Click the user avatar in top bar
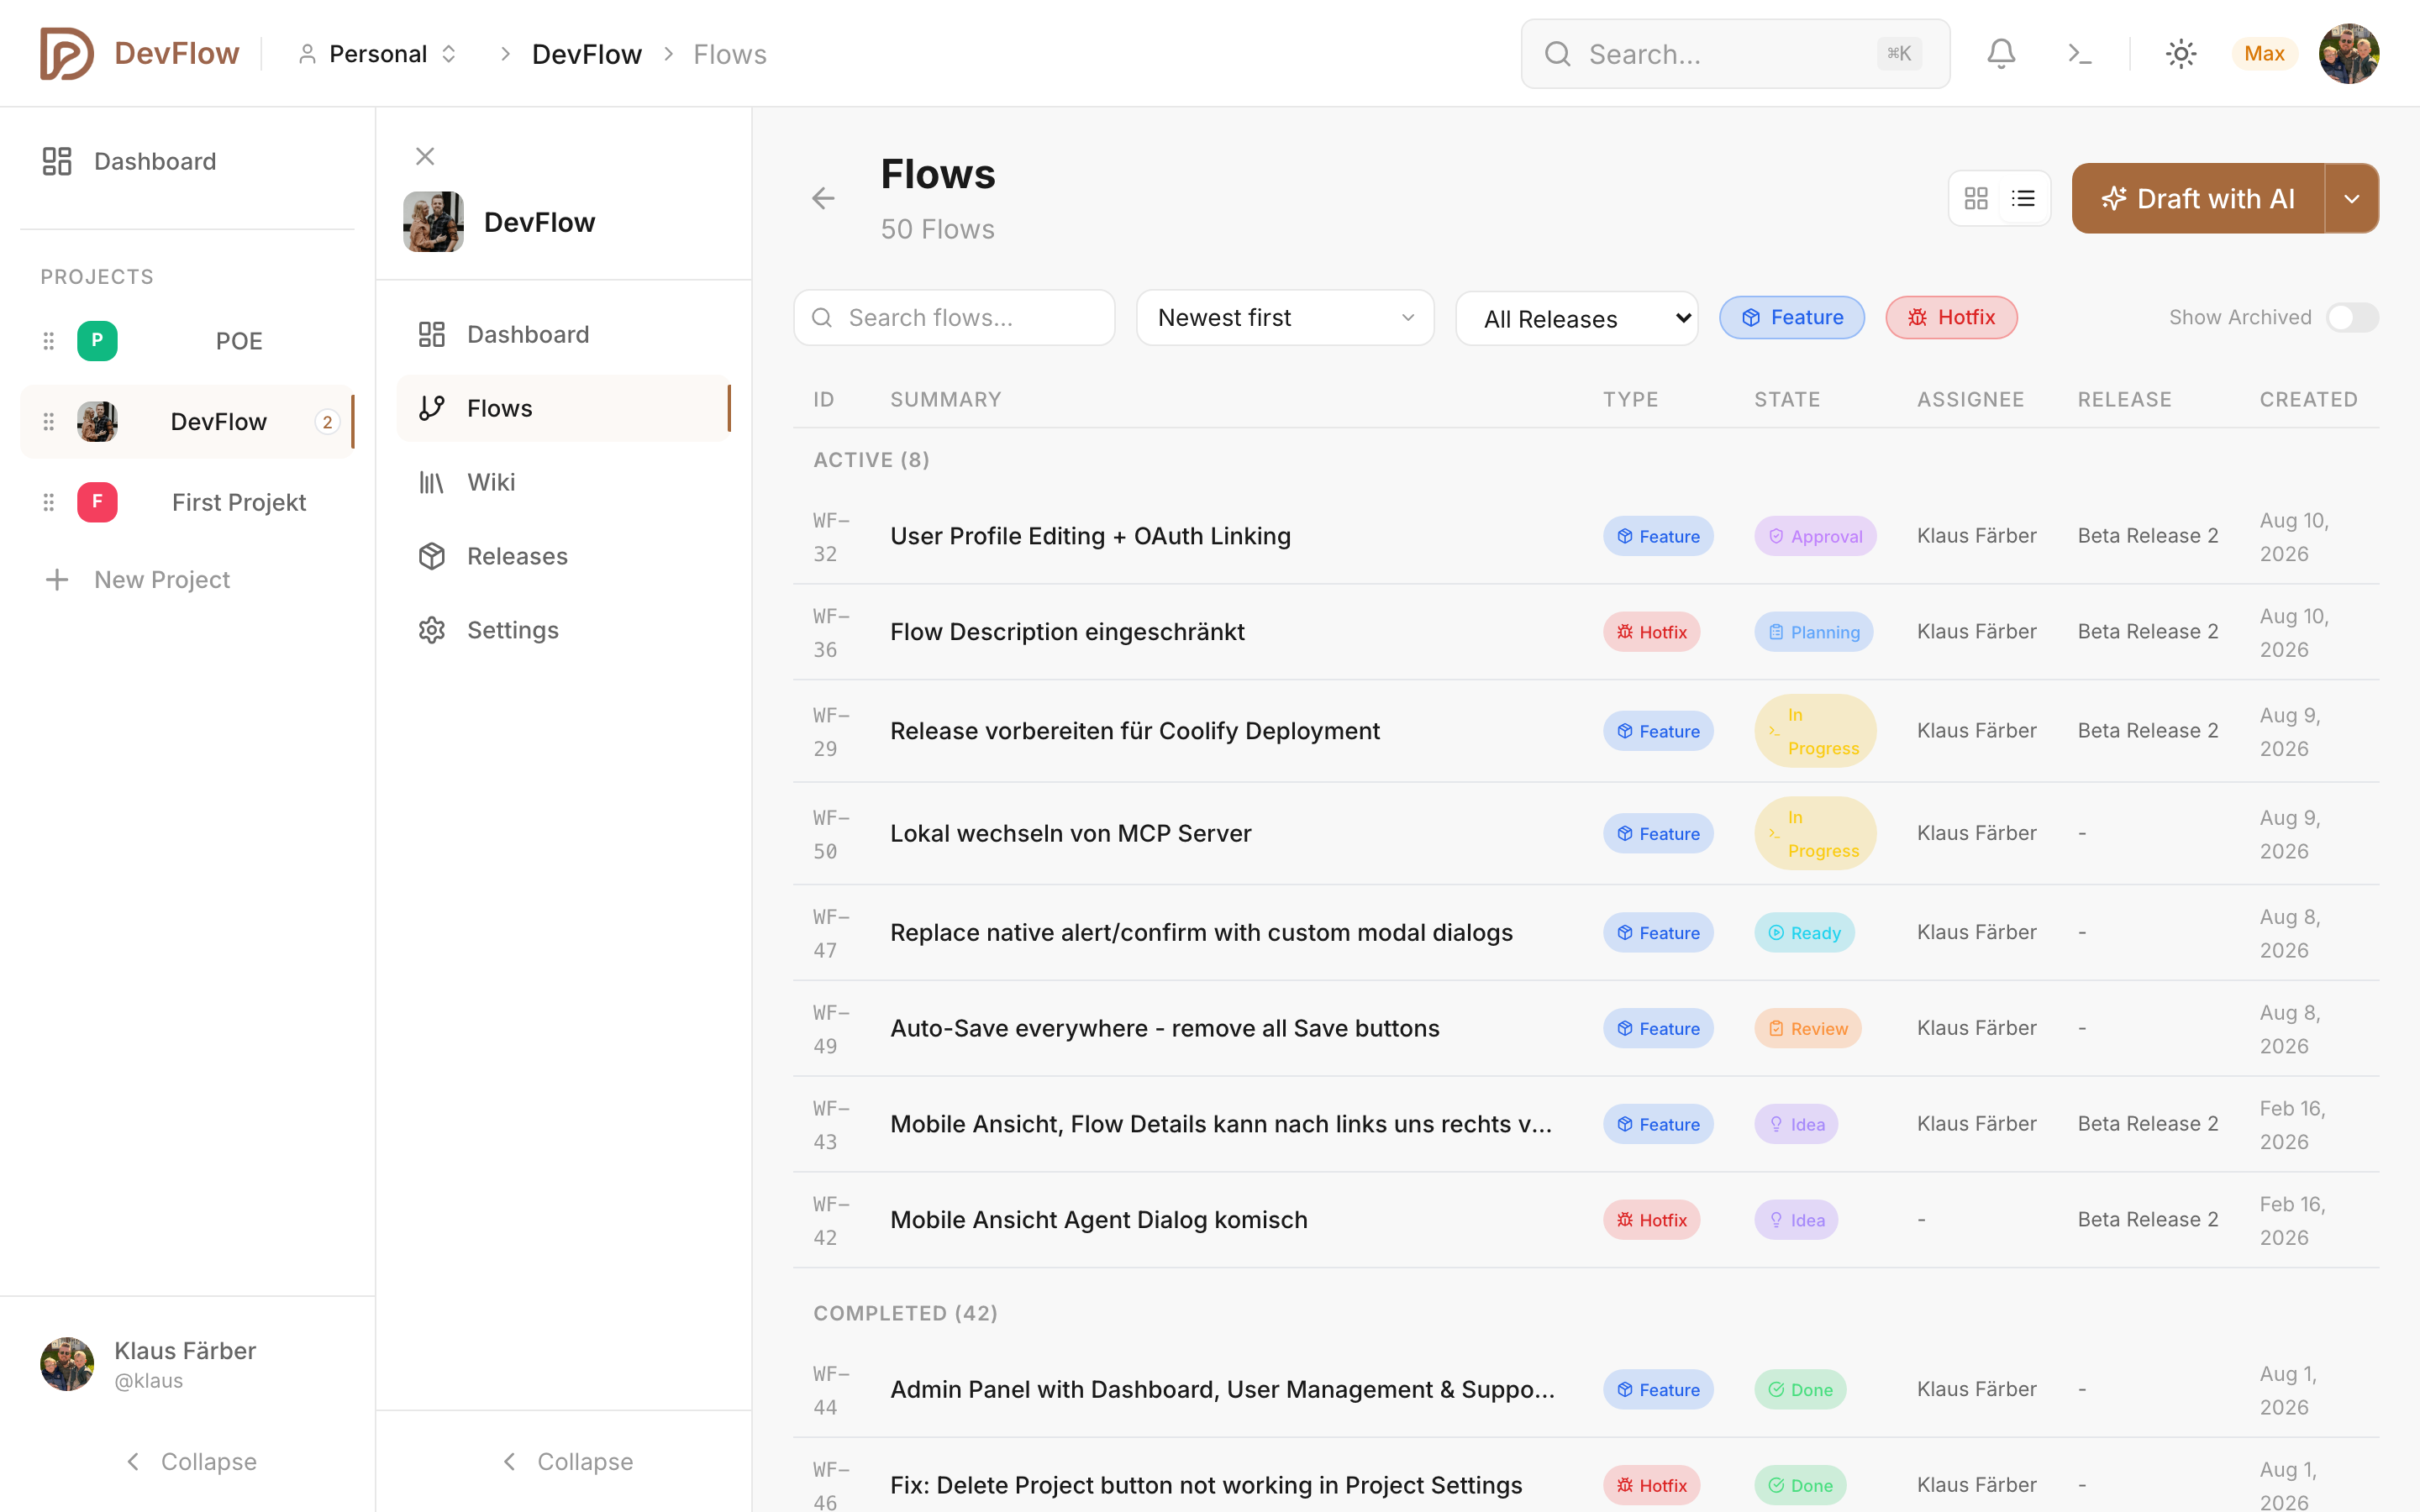 (x=2349, y=54)
